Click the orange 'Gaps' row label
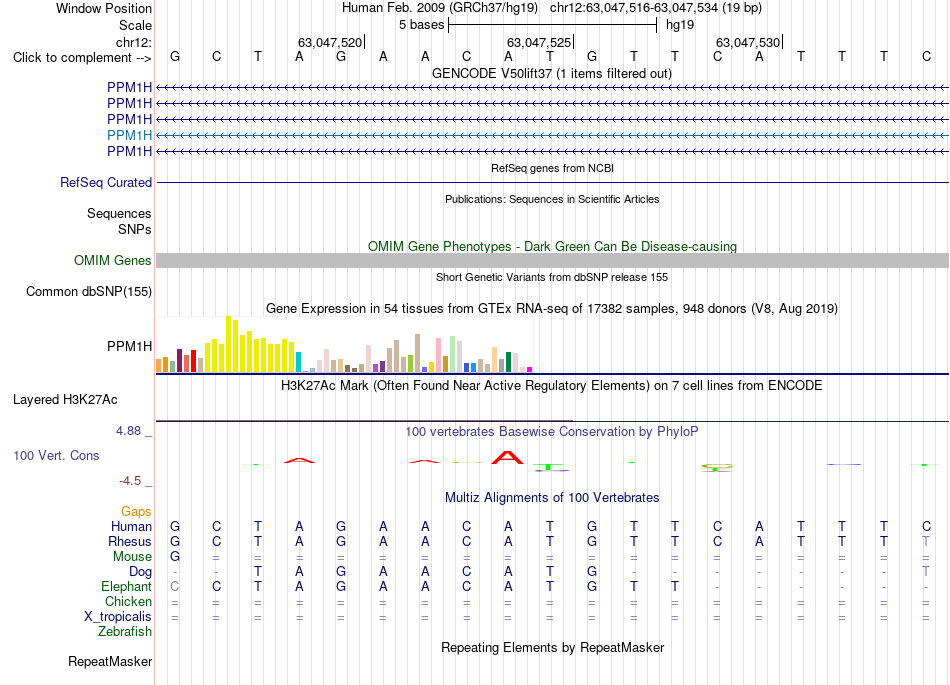The height and width of the screenshot is (685, 950). coord(136,512)
